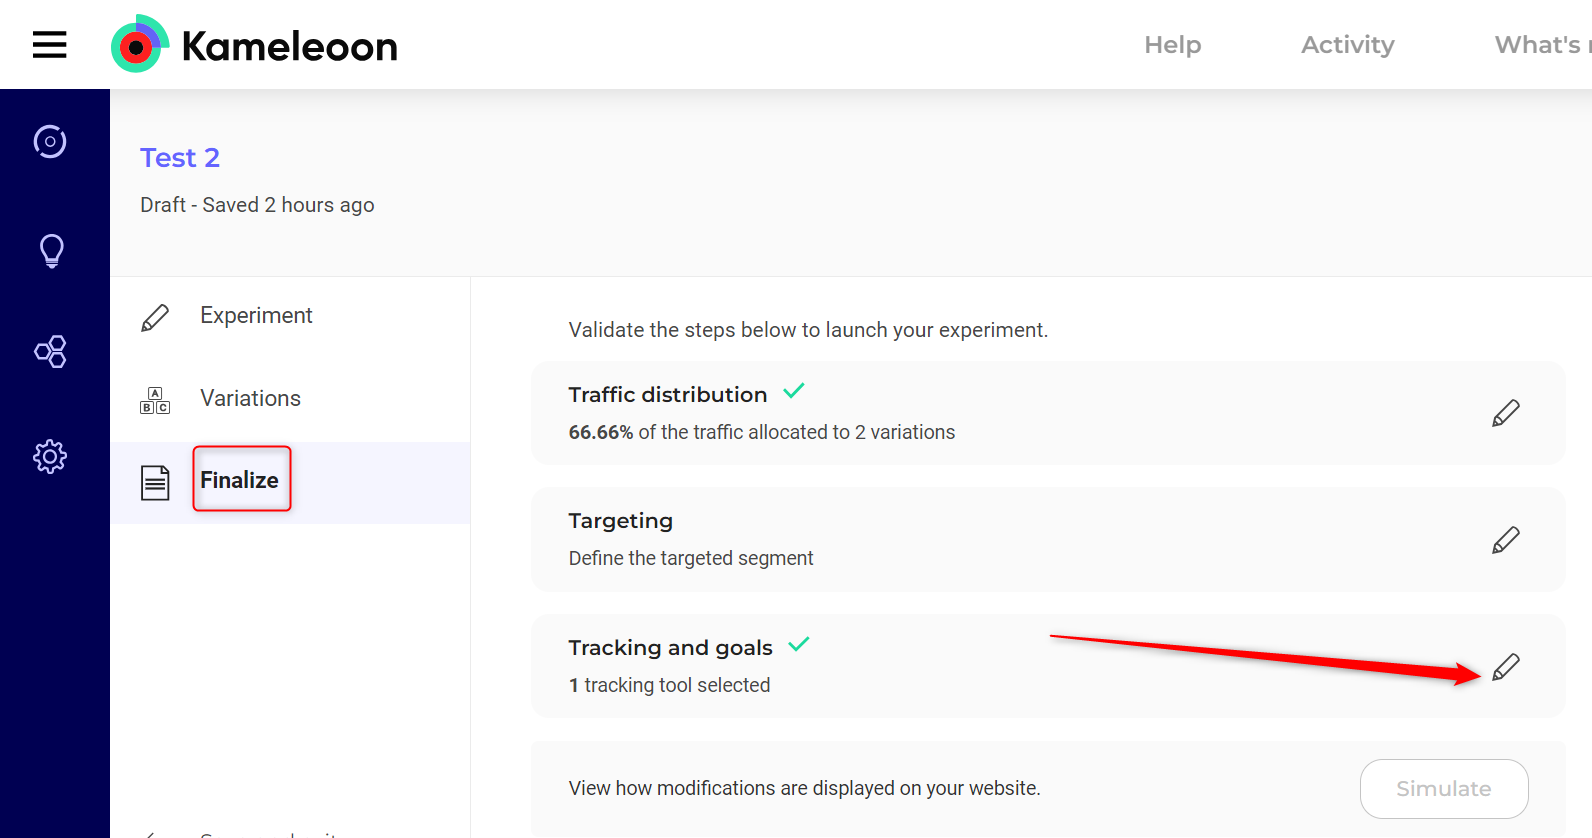
Task: Edit Targeting using its pencil icon
Action: point(1505,540)
